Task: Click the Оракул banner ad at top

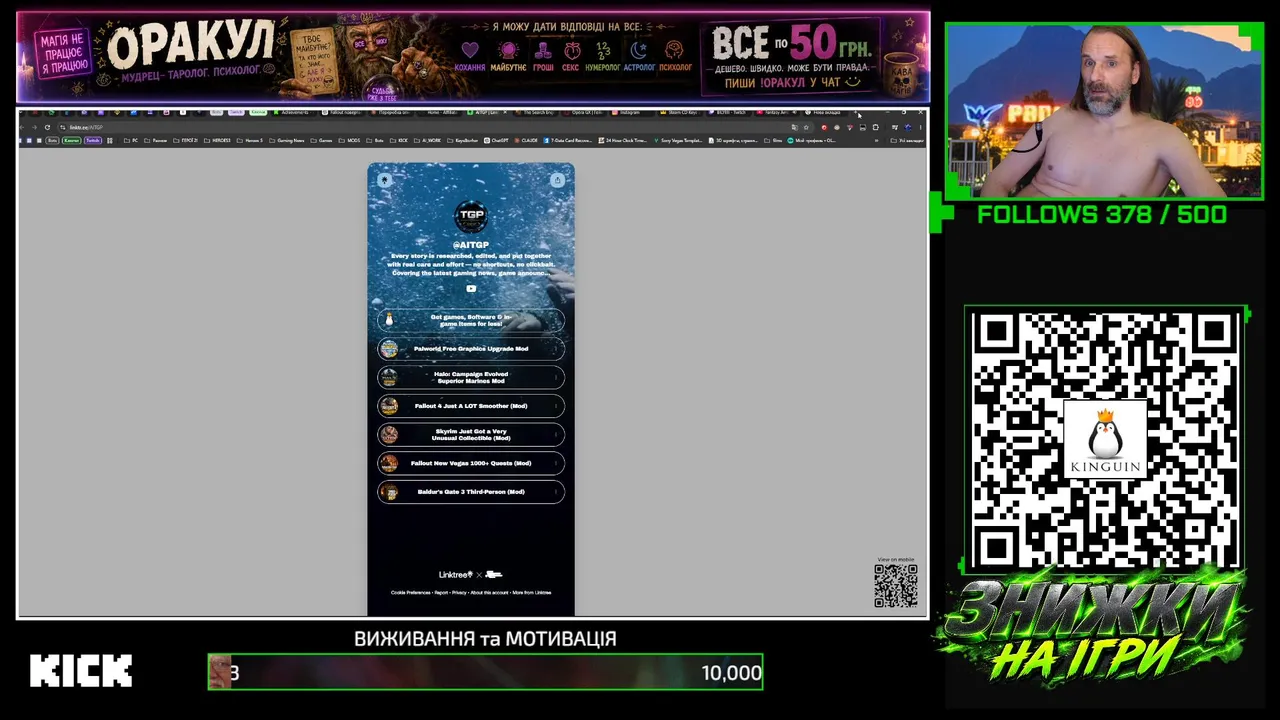Action: pyautogui.click(x=473, y=57)
